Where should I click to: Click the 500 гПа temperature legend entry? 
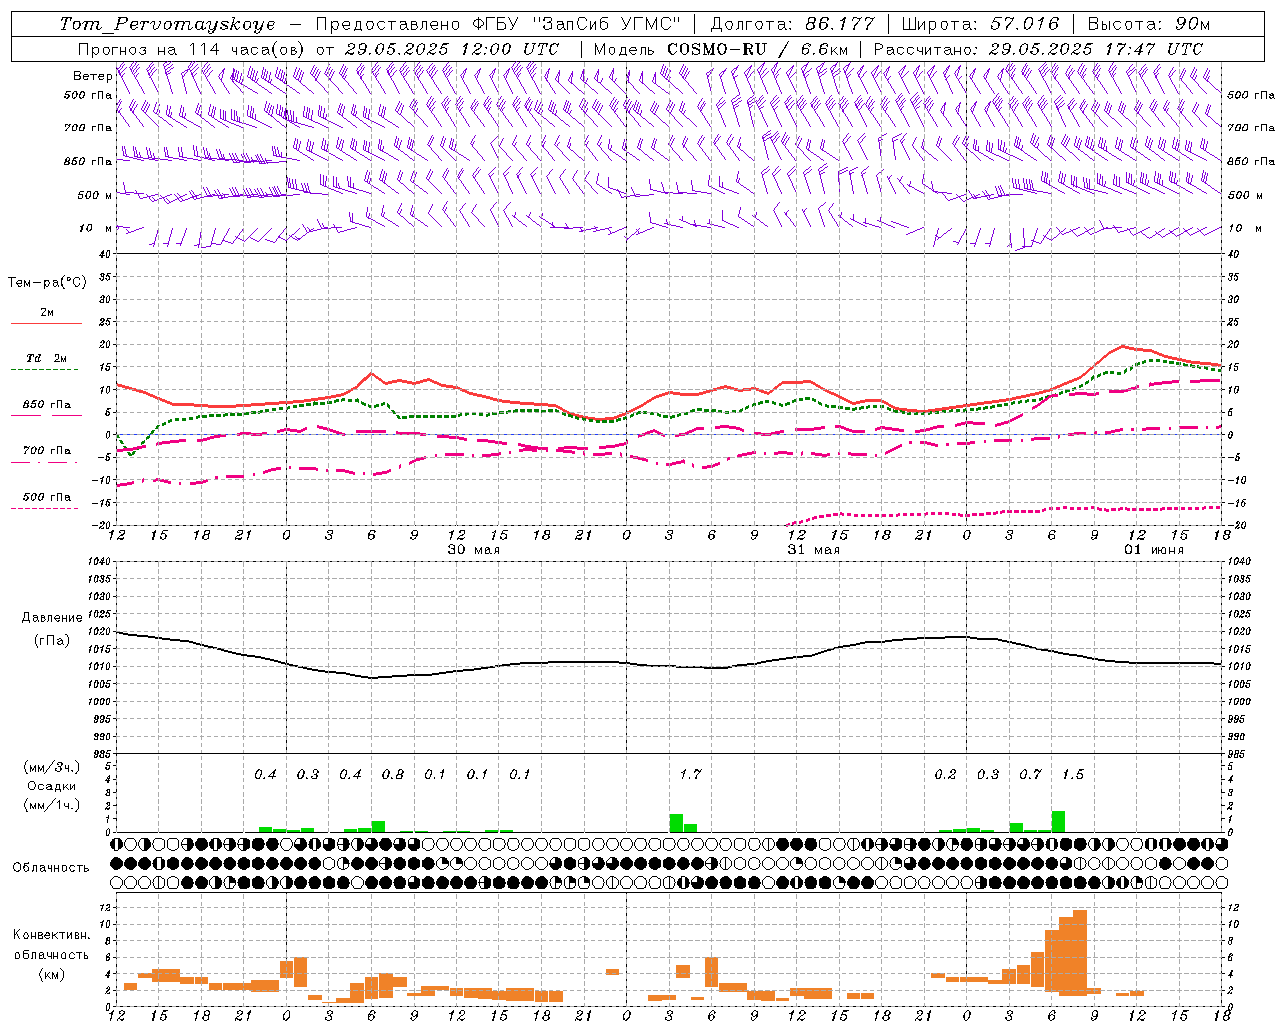(x=47, y=497)
